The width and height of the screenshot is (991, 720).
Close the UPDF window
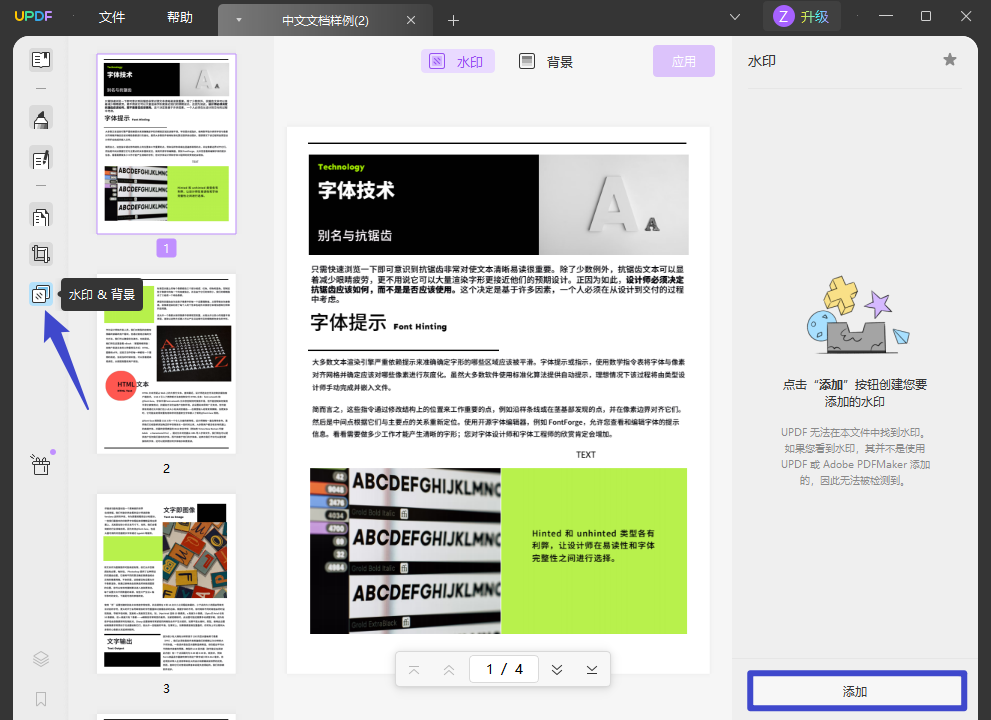(966, 16)
